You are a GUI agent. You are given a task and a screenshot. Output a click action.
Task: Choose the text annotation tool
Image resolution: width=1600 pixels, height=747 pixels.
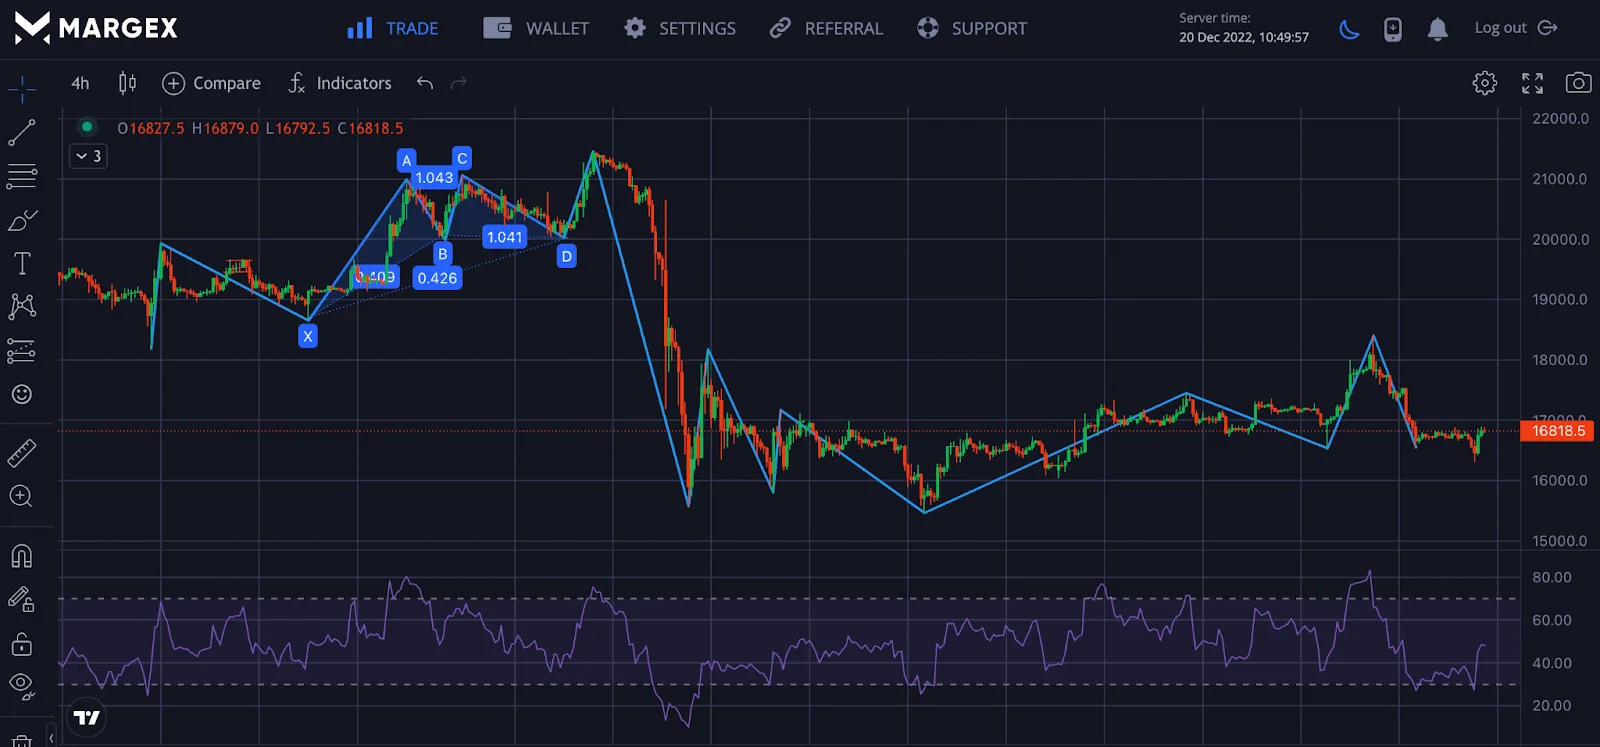(22, 263)
